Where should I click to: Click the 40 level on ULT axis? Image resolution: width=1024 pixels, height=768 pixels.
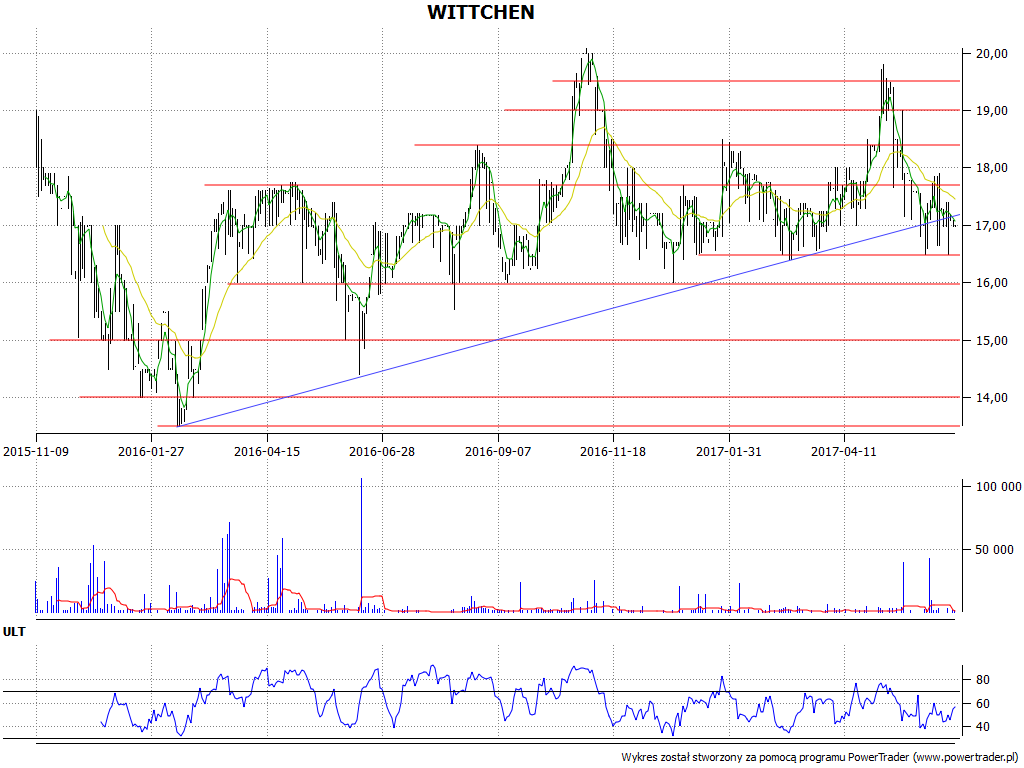(x=982, y=727)
